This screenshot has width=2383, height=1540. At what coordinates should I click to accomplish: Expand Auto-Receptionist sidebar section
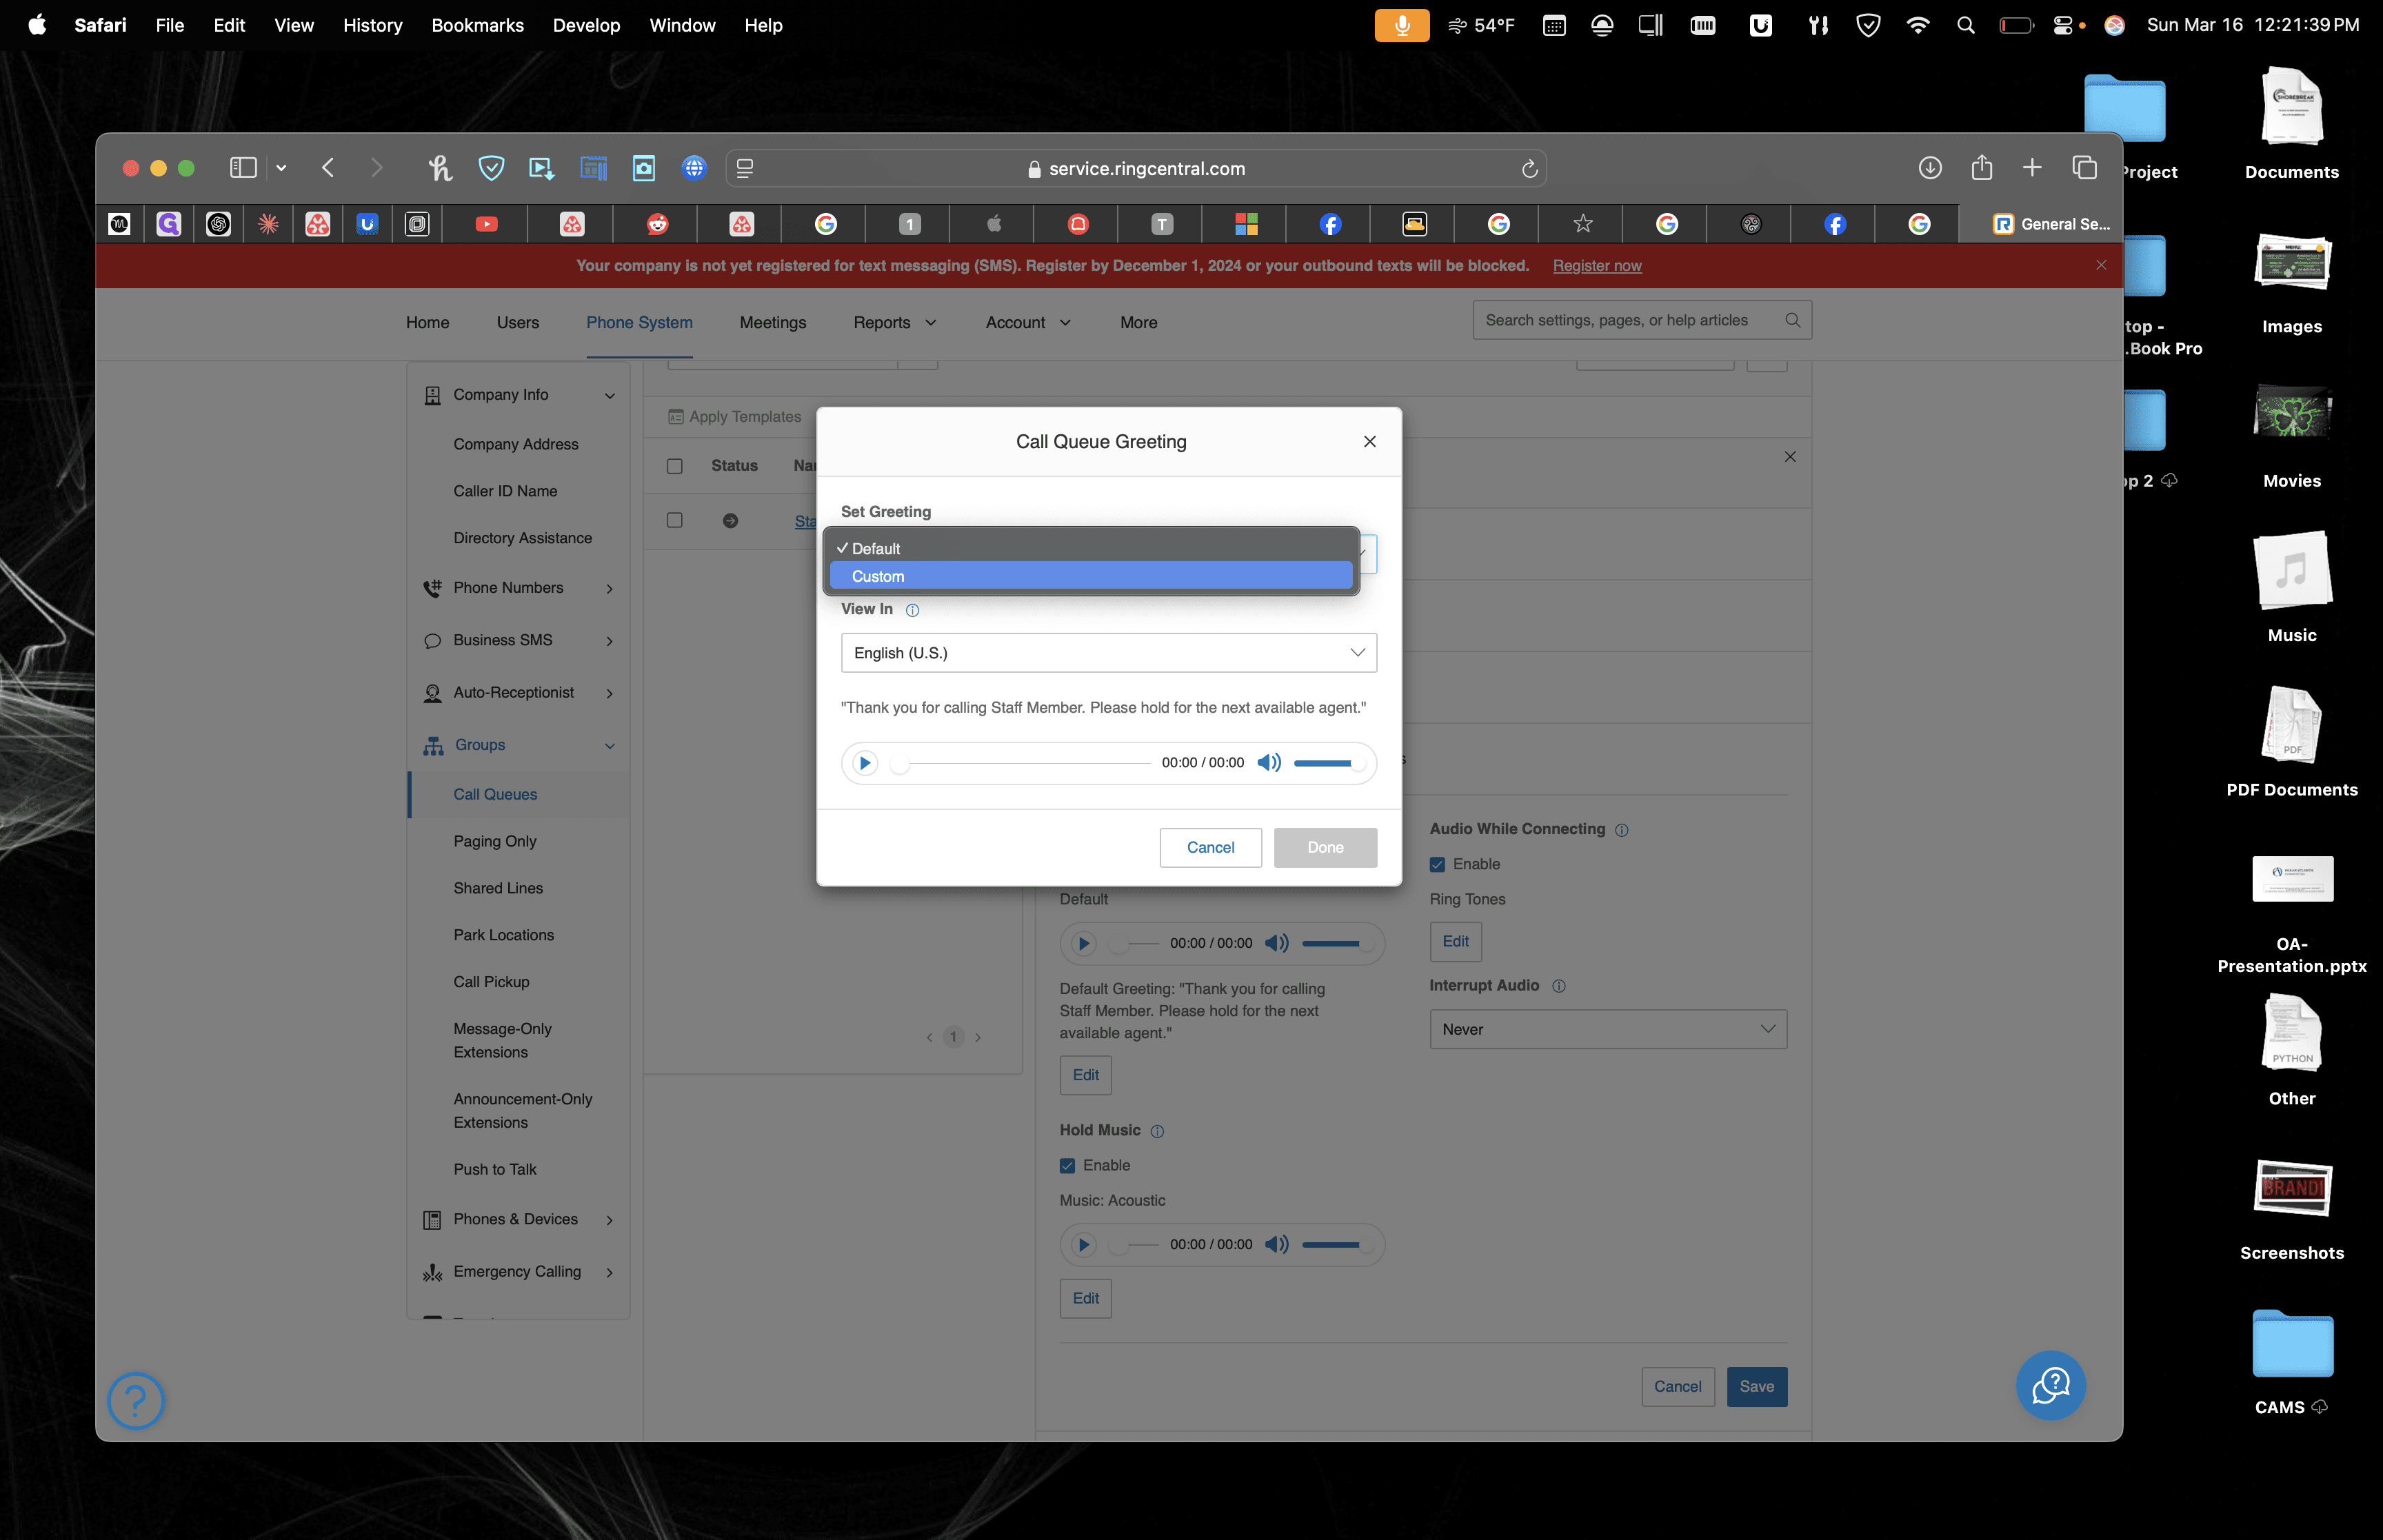[x=519, y=692]
